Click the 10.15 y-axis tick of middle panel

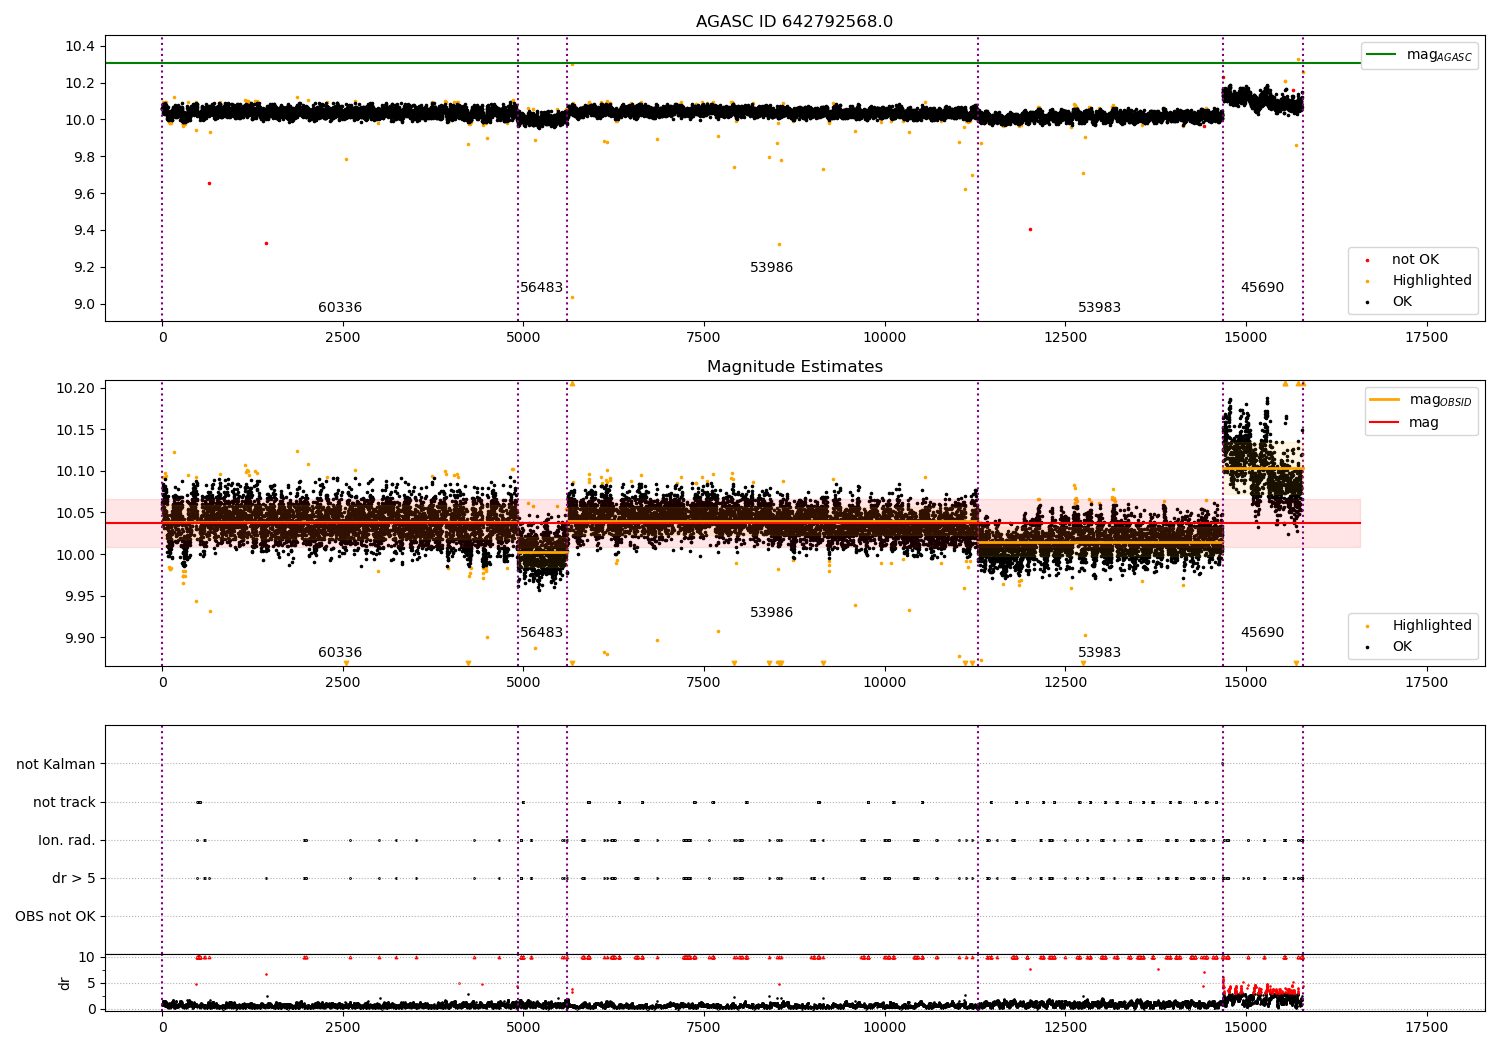click(76, 430)
